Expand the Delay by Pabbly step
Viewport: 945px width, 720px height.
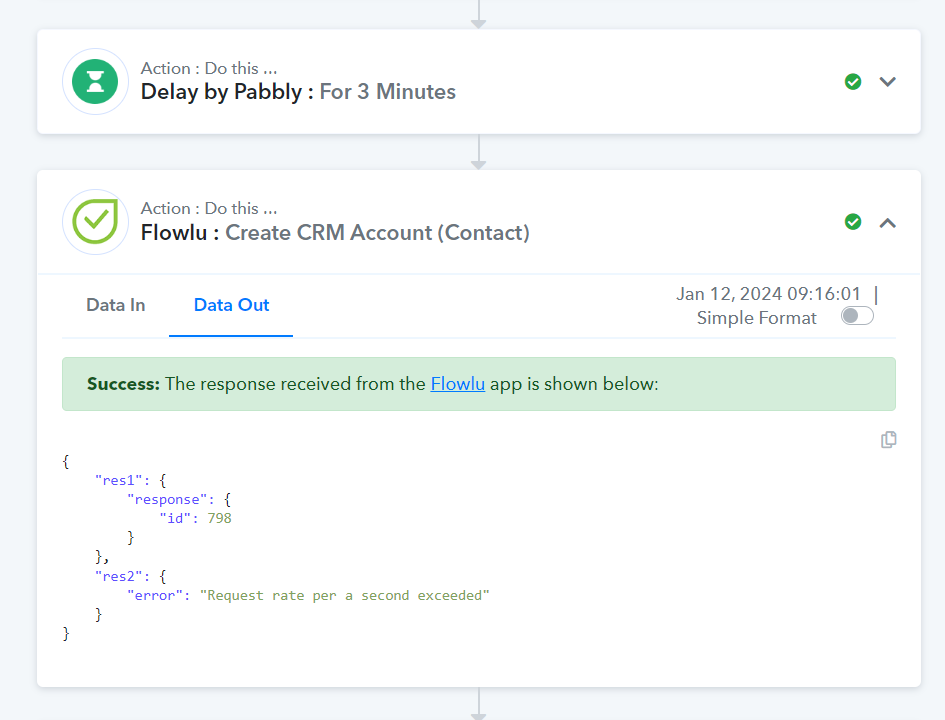coord(888,81)
